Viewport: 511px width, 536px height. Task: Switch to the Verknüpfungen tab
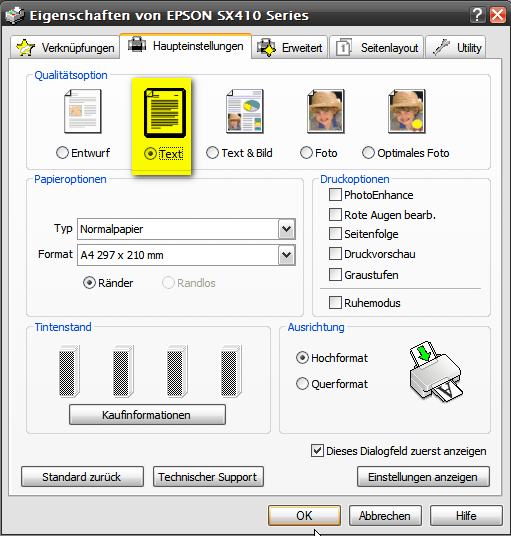(65, 48)
